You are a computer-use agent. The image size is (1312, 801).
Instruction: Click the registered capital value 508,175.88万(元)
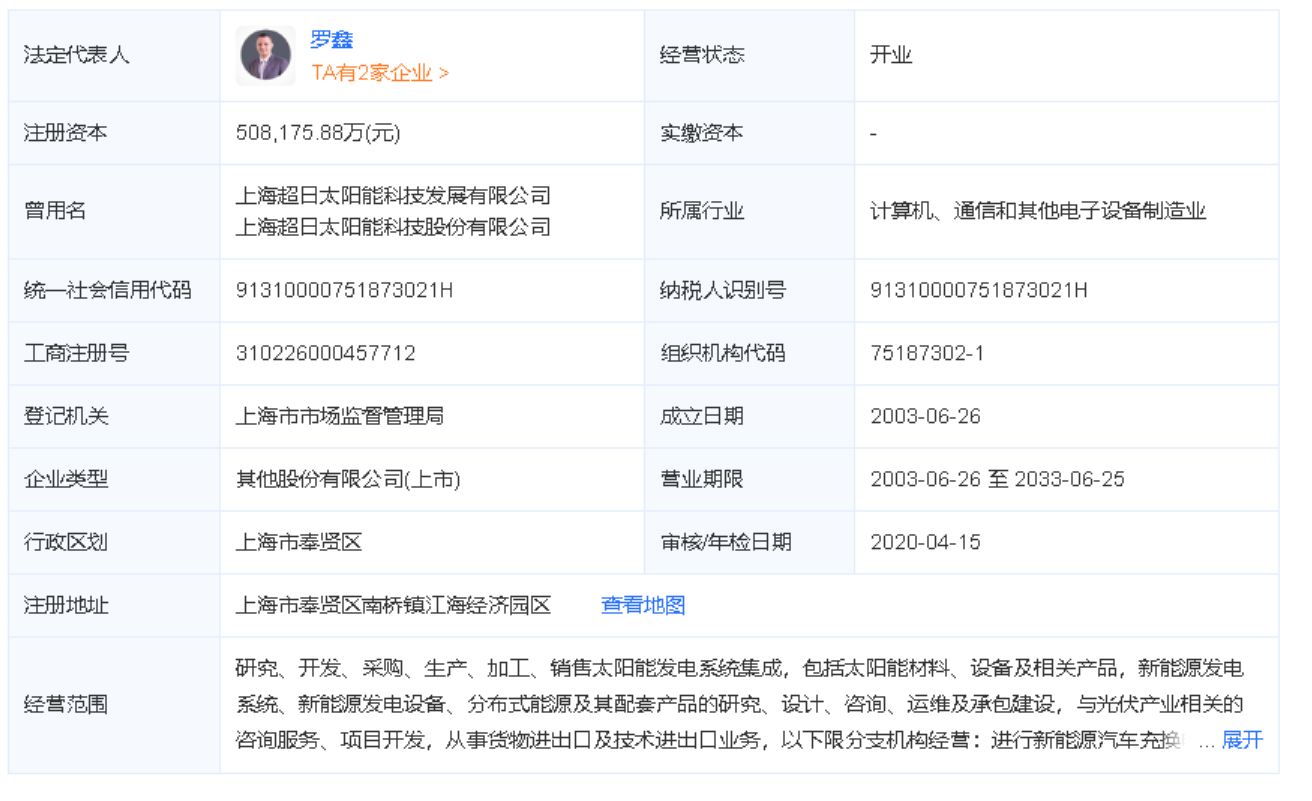coord(318,133)
